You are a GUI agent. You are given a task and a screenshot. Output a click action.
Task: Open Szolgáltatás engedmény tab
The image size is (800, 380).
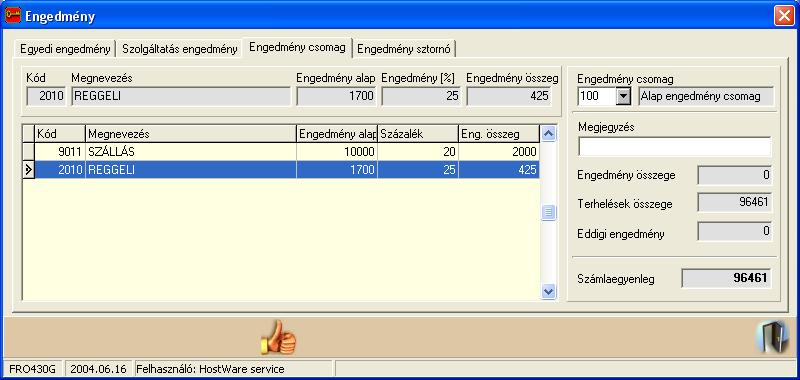pyautogui.click(x=180, y=49)
